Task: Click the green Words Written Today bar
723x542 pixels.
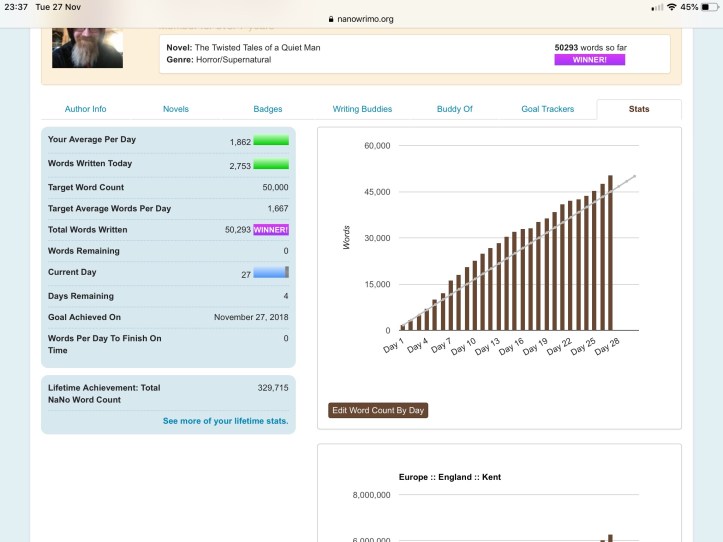Action: [270, 164]
